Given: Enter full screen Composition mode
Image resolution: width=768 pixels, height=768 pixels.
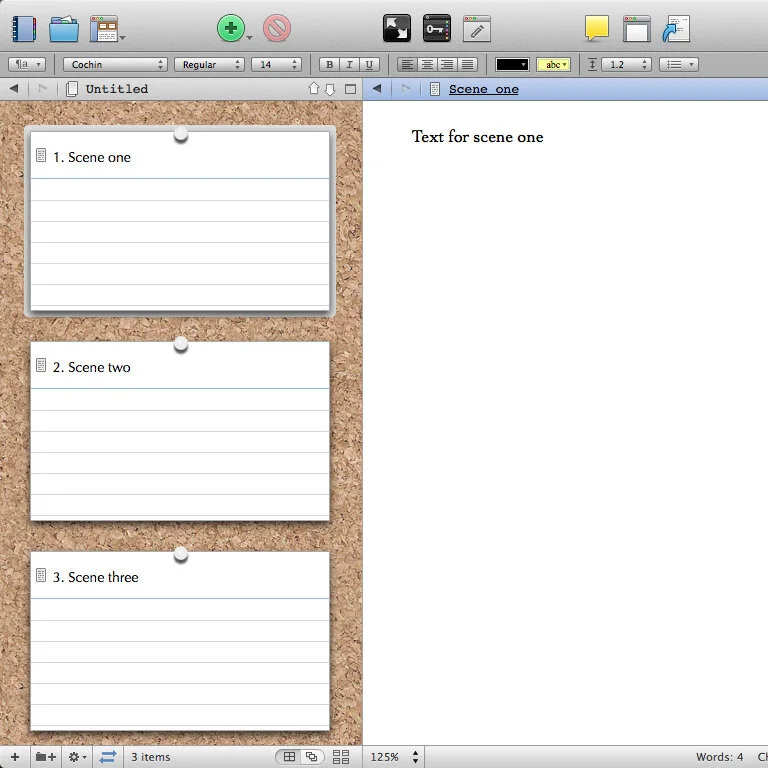Looking at the screenshot, I should (397, 28).
